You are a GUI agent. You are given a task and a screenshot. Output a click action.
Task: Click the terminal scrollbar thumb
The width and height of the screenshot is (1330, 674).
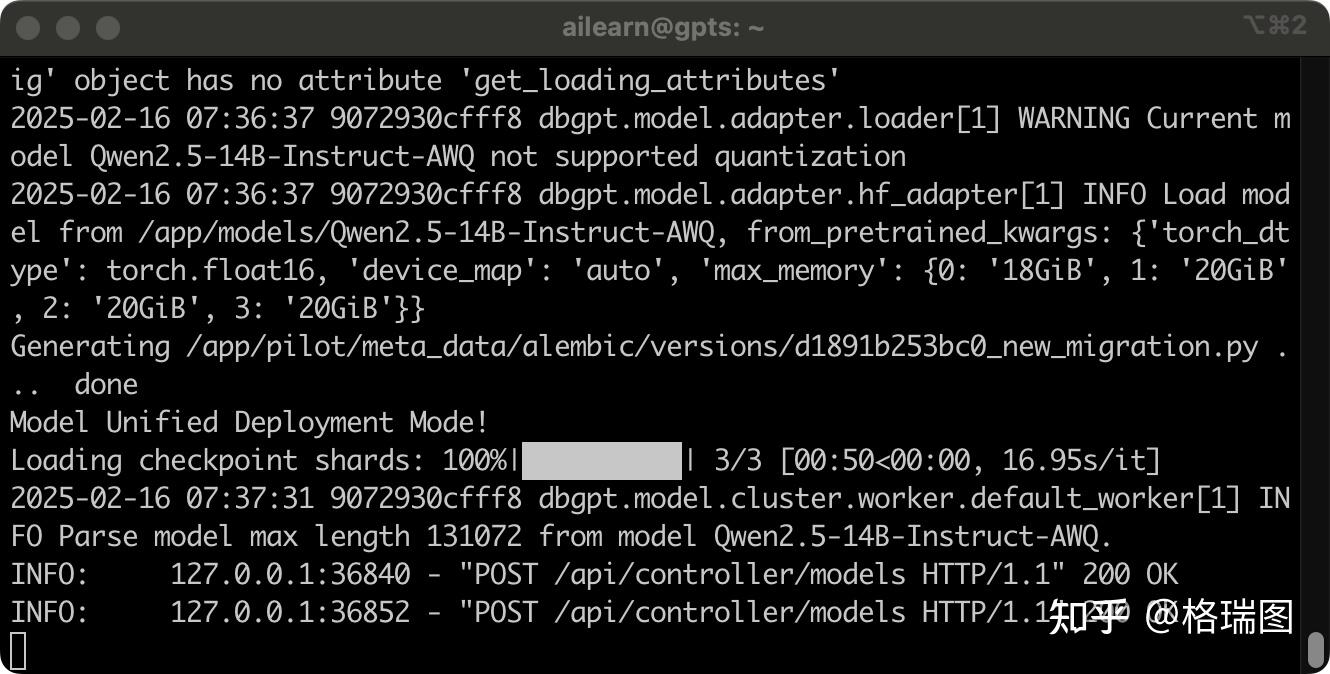coord(1317,650)
